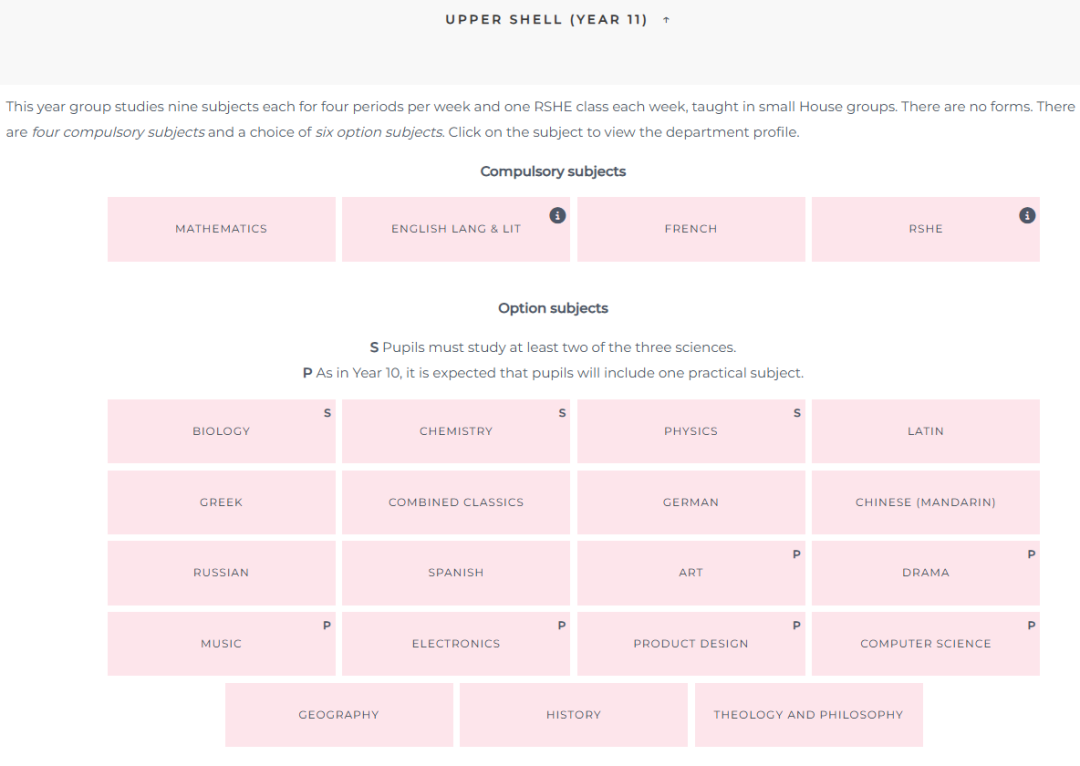1080x766 pixels.
Task: Open the French subject tile
Action: coord(691,229)
